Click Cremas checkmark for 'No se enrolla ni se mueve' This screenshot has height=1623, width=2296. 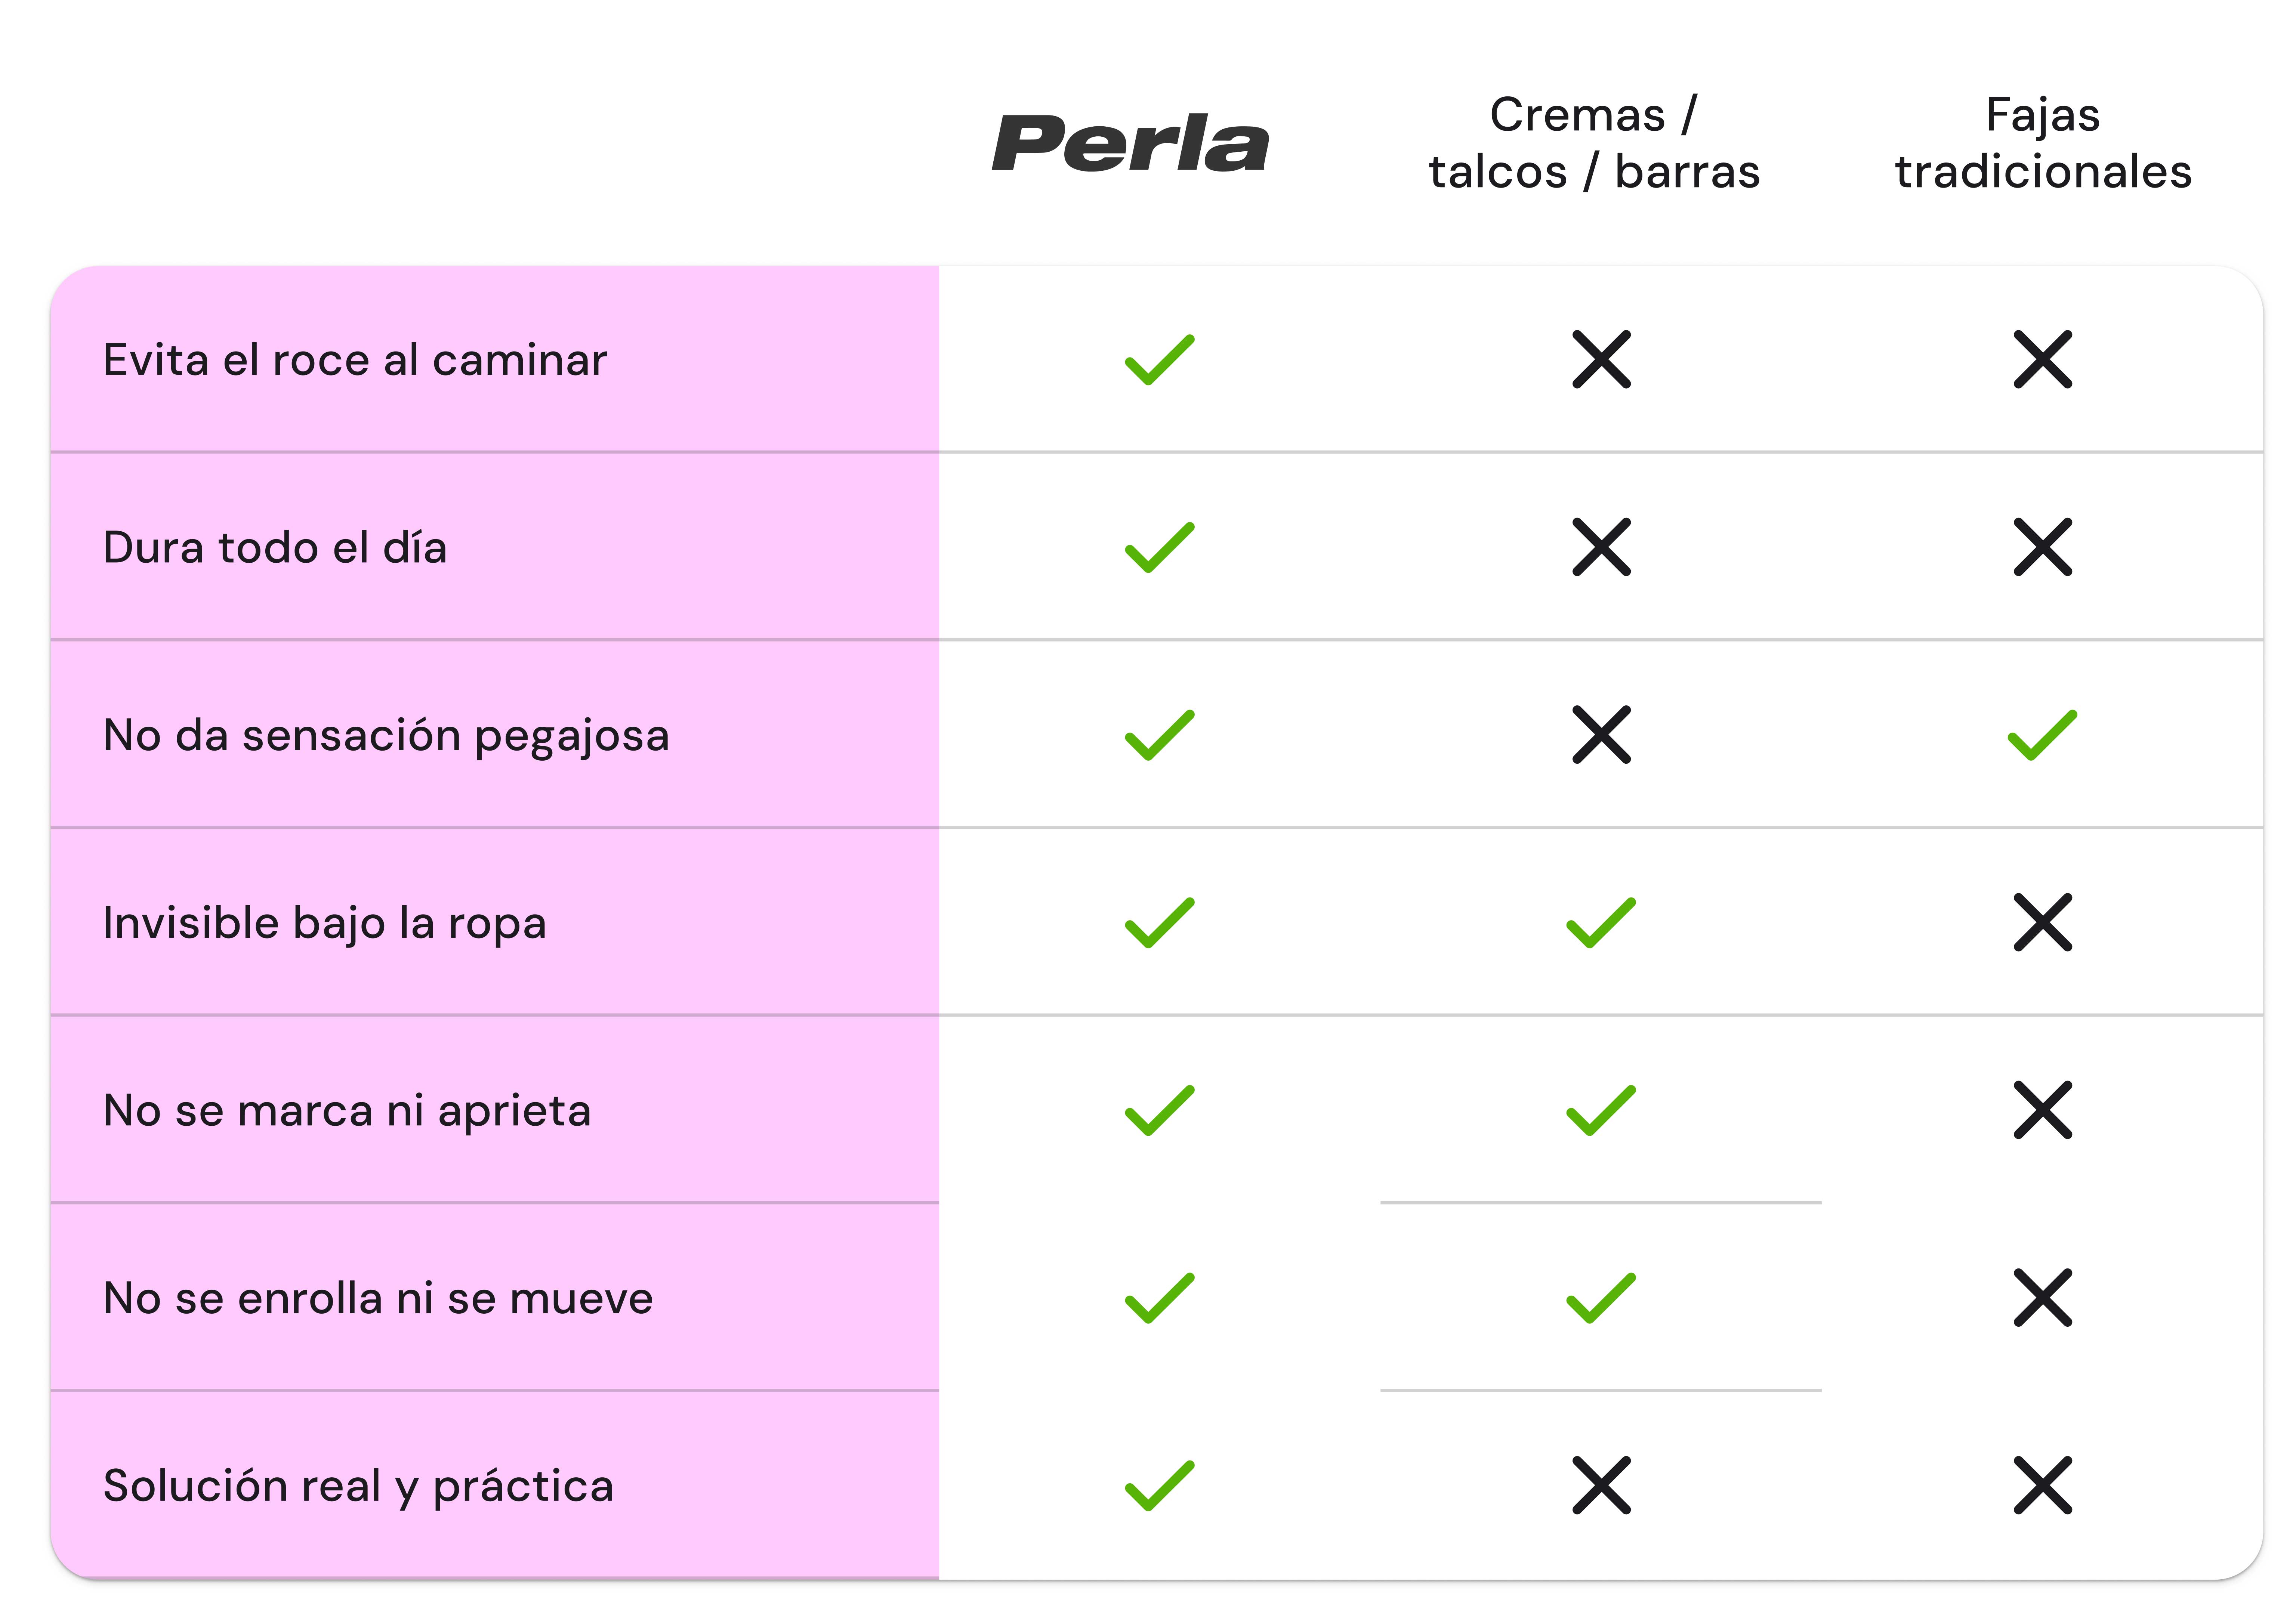1601,1298
